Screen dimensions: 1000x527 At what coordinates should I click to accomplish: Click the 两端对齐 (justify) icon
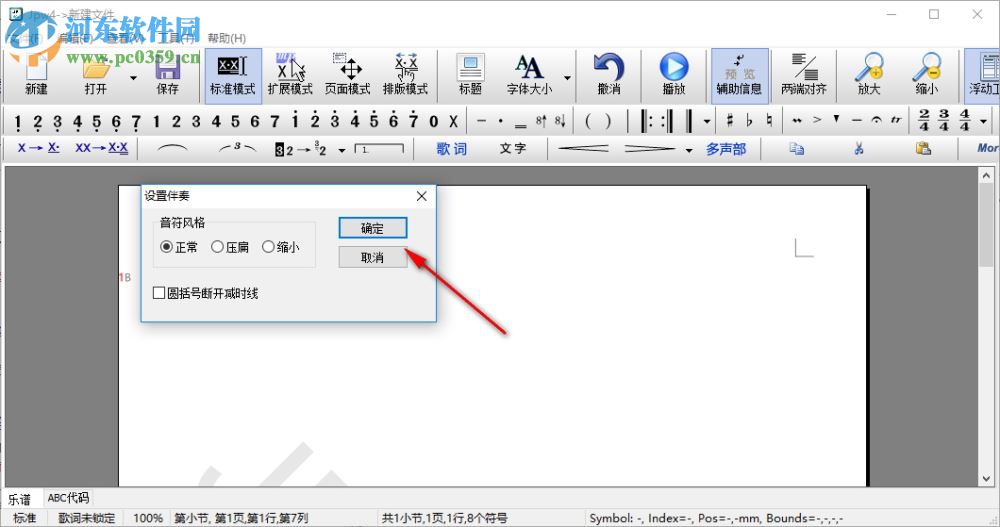coord(804,75)
